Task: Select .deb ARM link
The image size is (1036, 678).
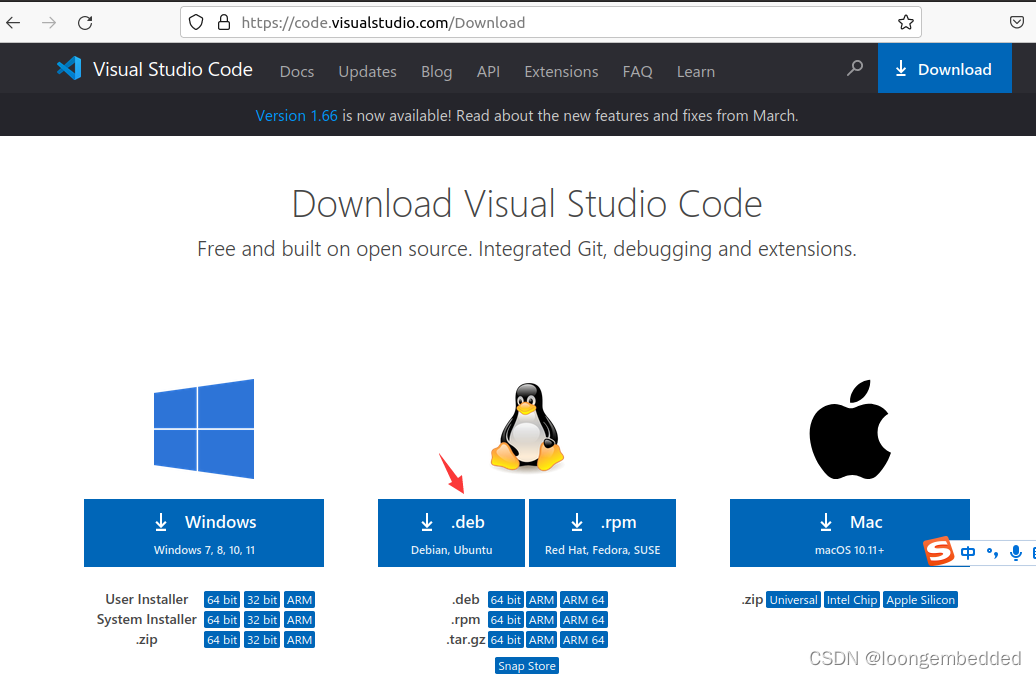Action: pos(541,600)
